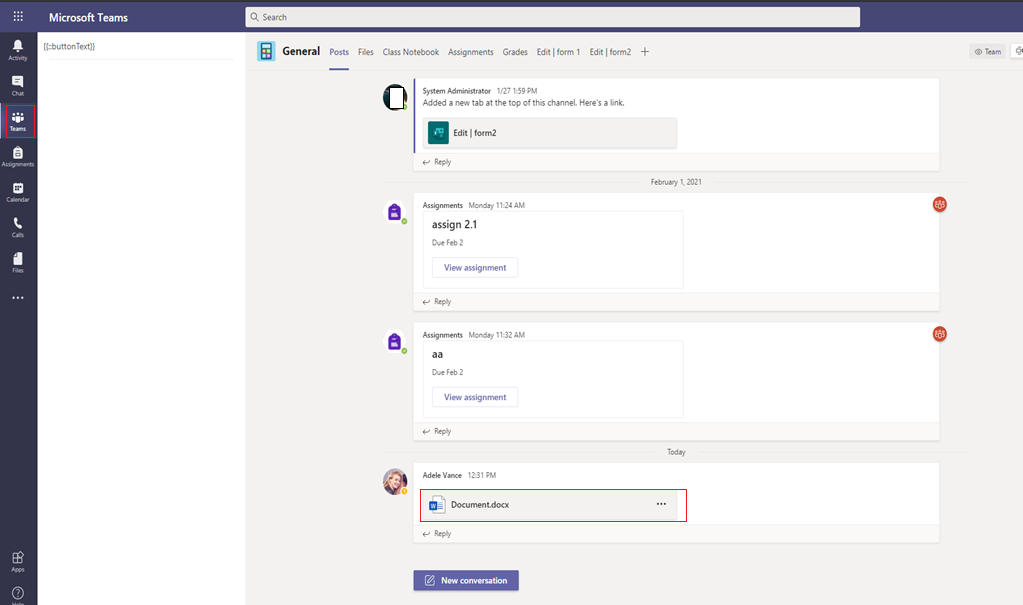Screen dimensions: 1023x605
Task: Click System Administrator's avatar
Action: pyautogui.click(x=395, y=97)
